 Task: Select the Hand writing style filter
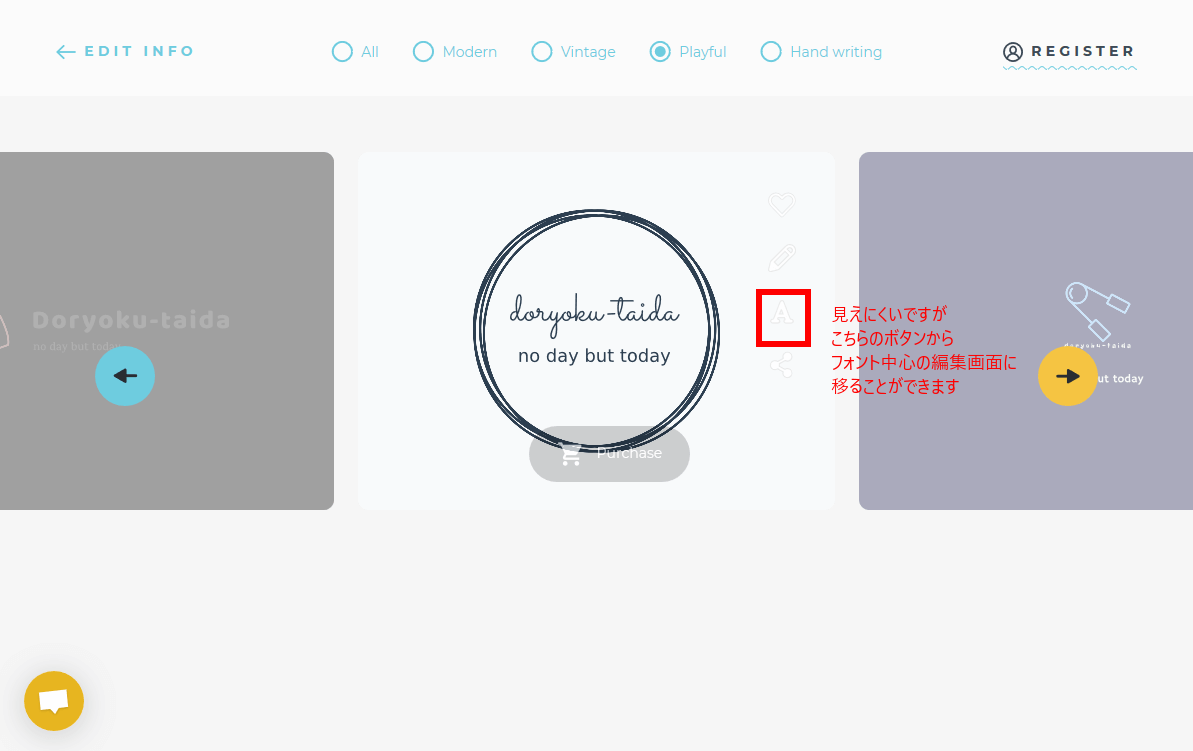coord(771,52)
